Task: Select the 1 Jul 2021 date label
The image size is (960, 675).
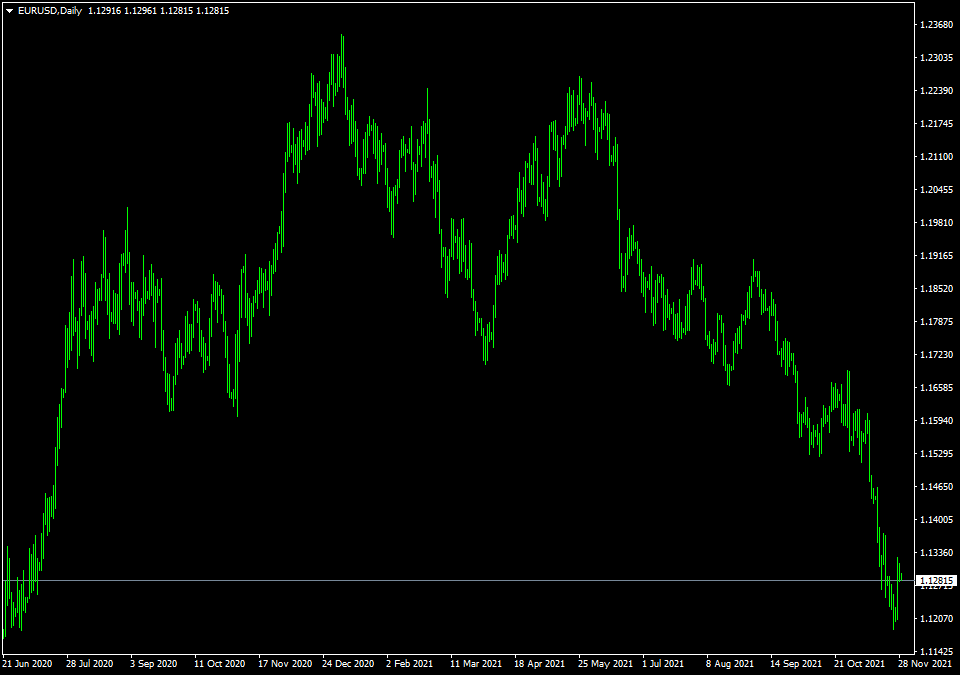Action: pyautogui.click(x=663, y=664)
